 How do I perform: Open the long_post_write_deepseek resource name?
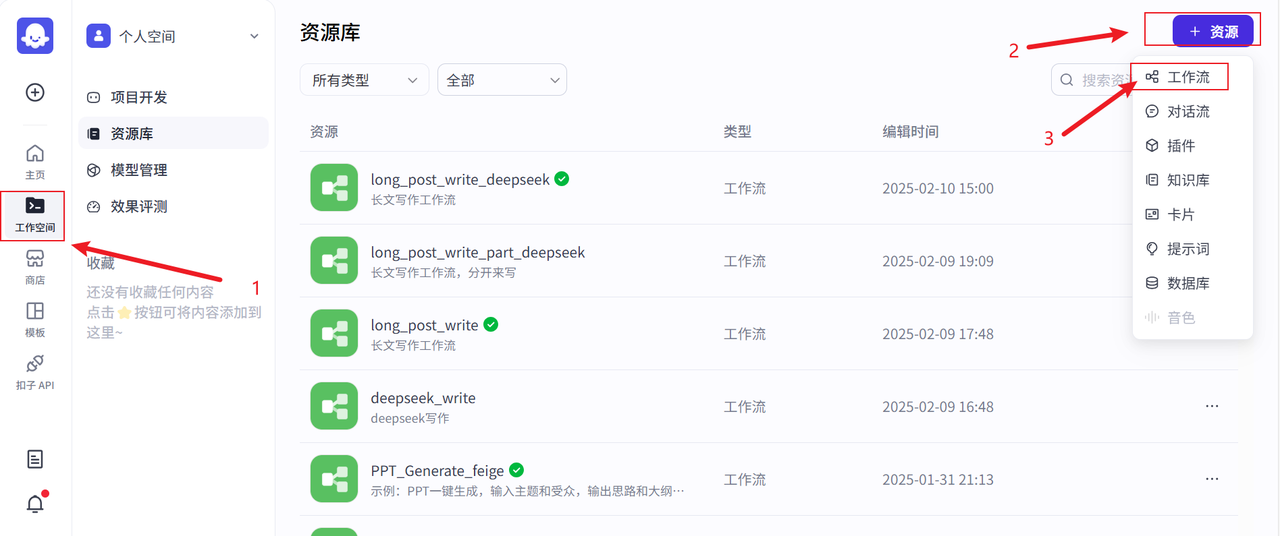460,179
